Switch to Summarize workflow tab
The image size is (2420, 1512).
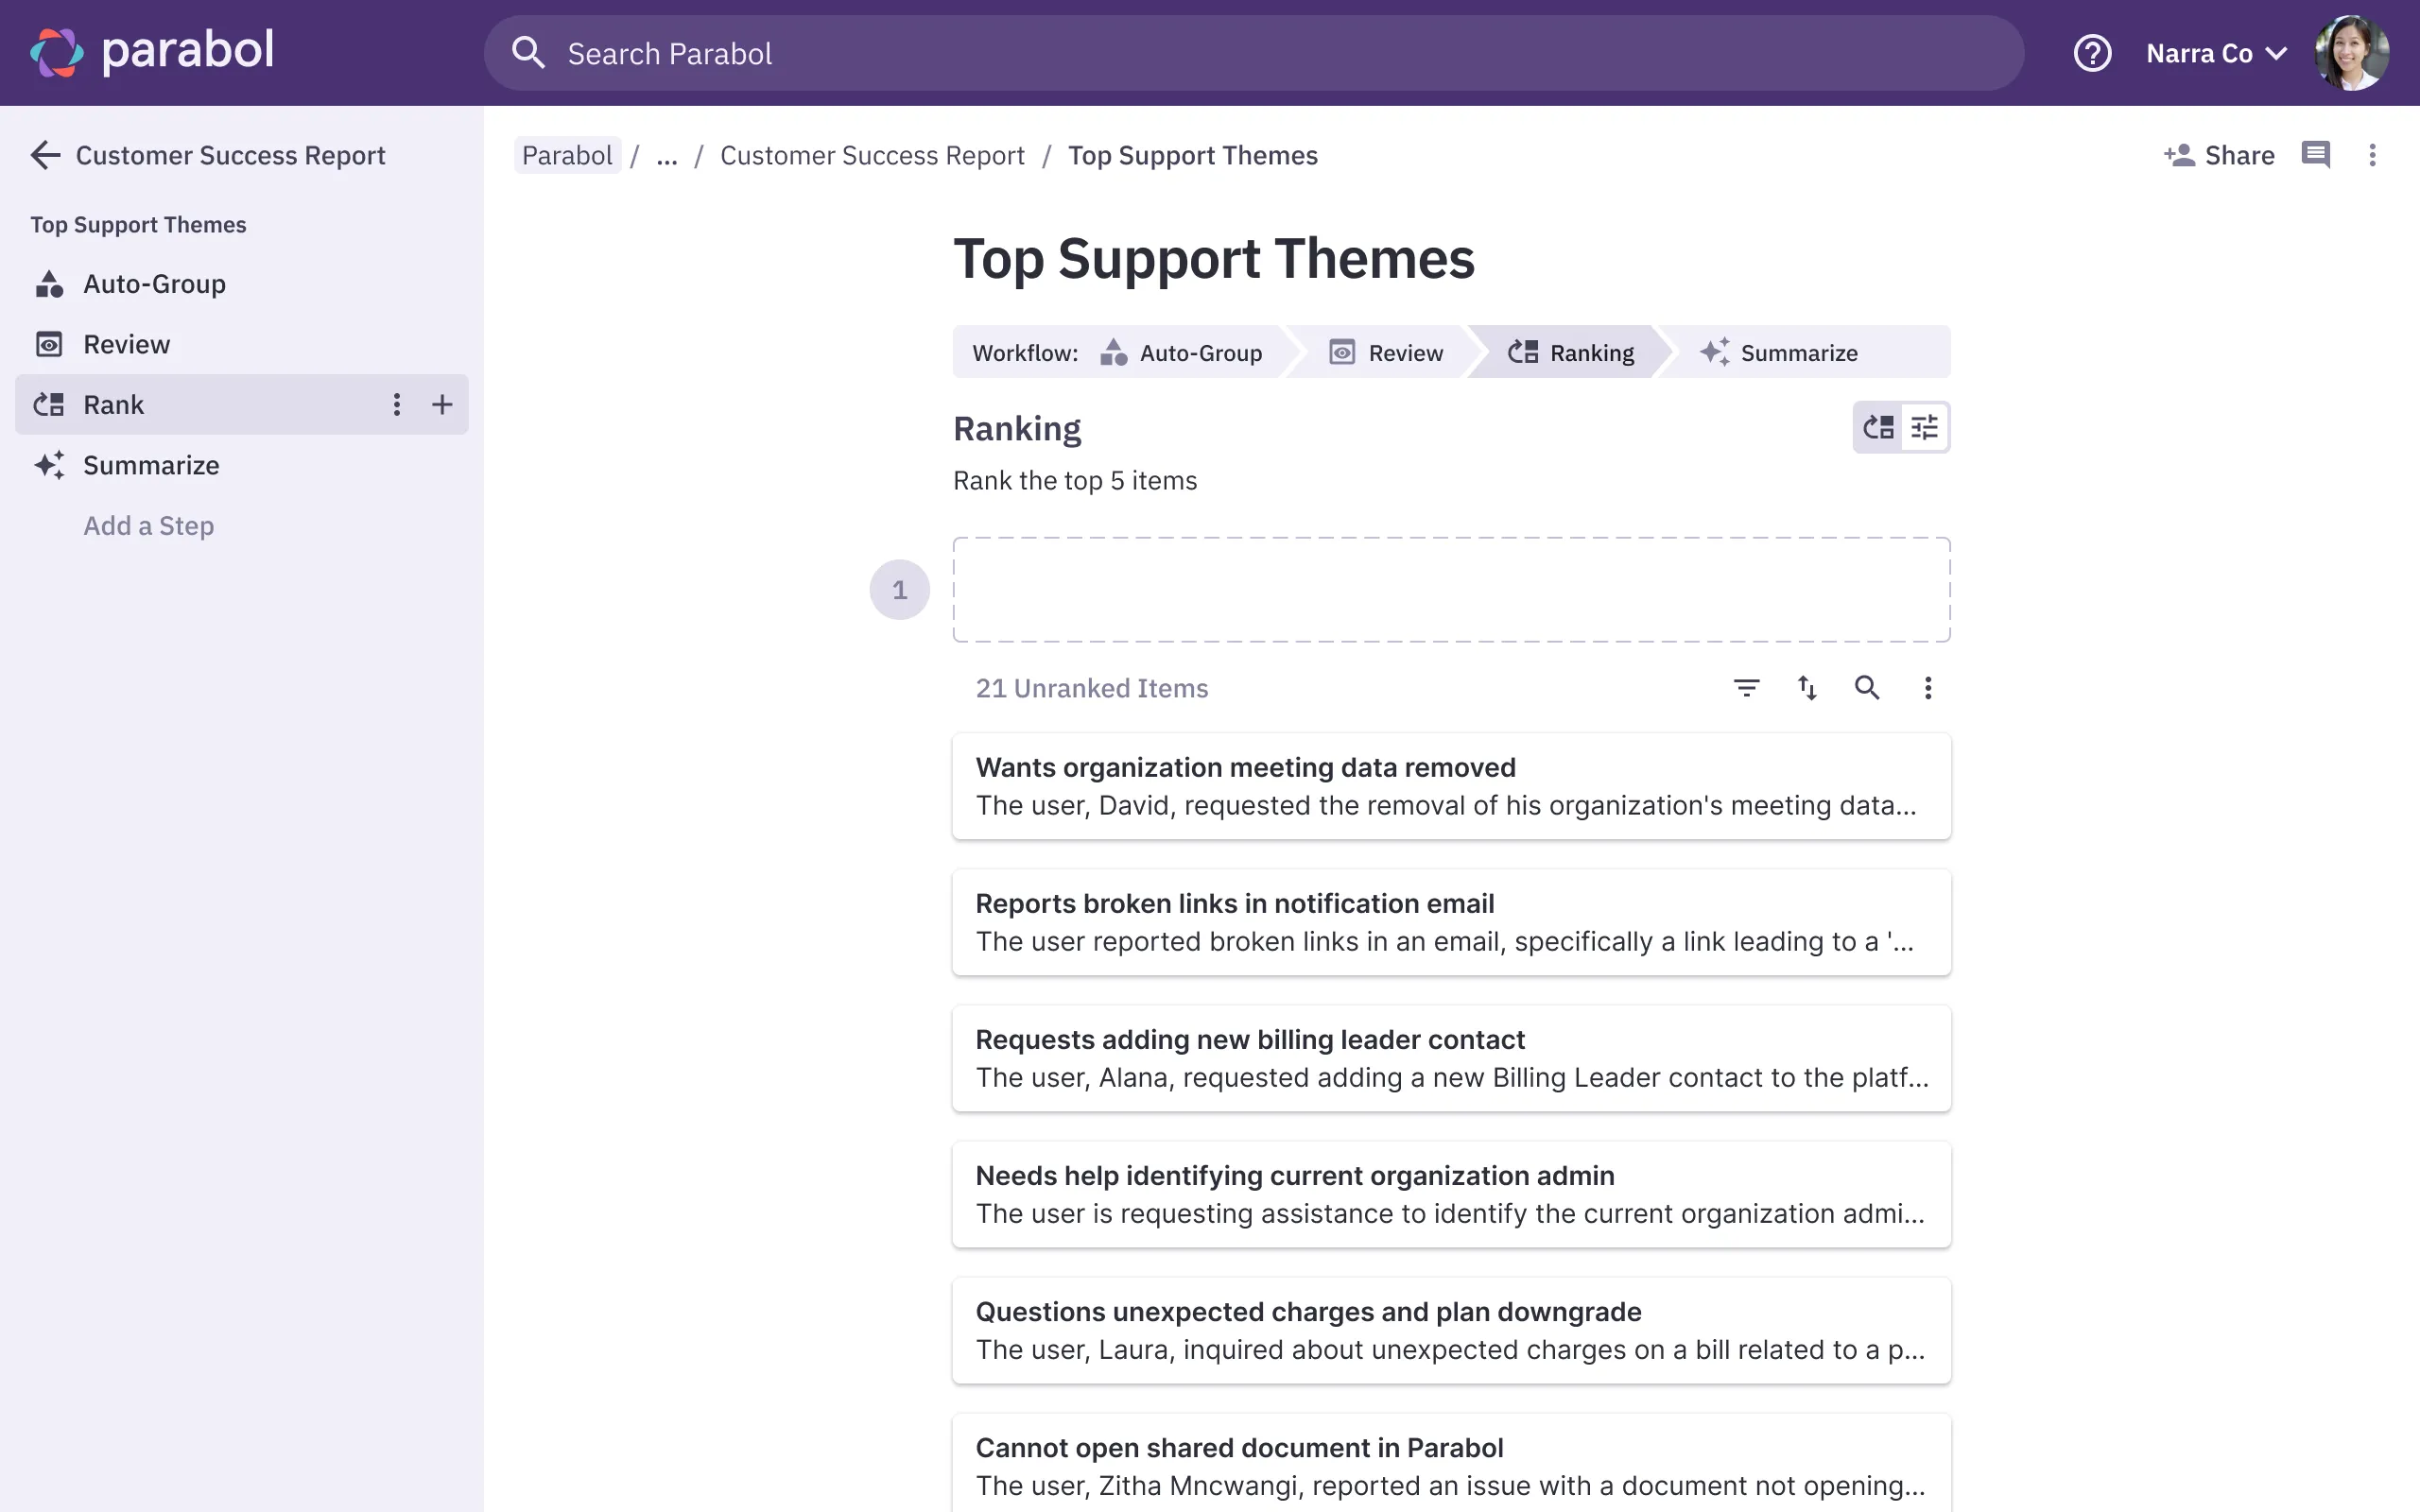point(1779,352)
